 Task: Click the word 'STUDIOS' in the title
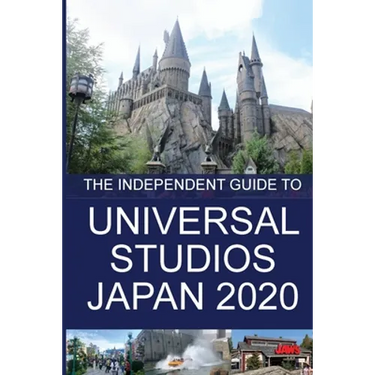point(193,259)
